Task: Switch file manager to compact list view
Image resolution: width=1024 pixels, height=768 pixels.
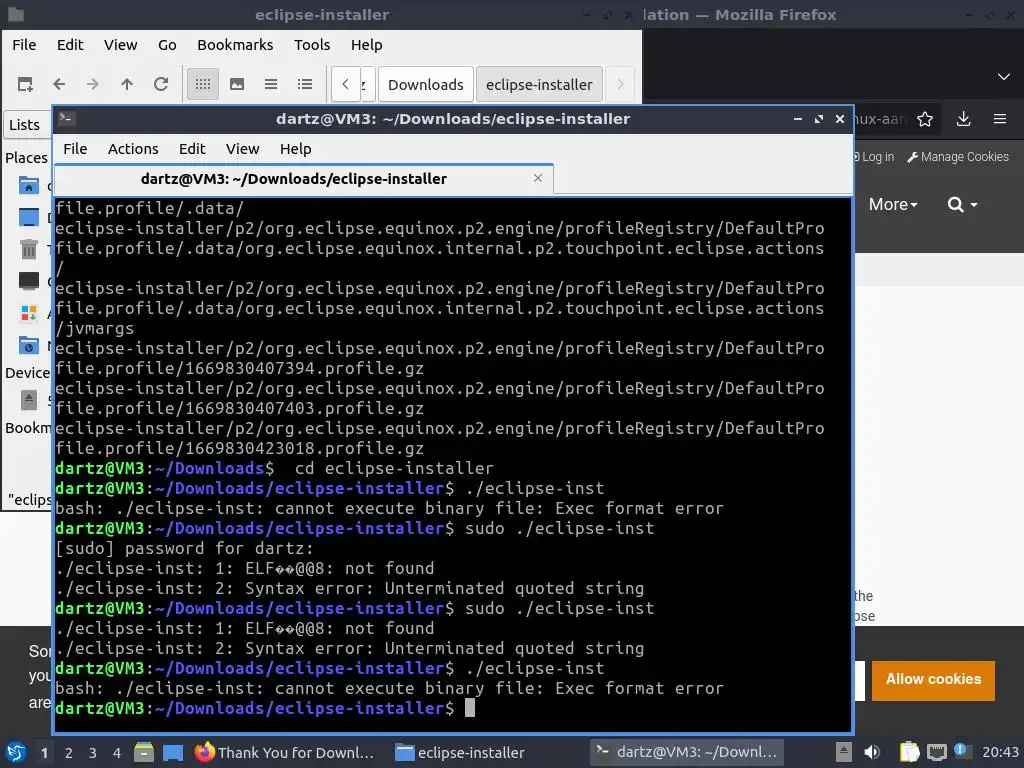Action: click(x=271, y=84)
